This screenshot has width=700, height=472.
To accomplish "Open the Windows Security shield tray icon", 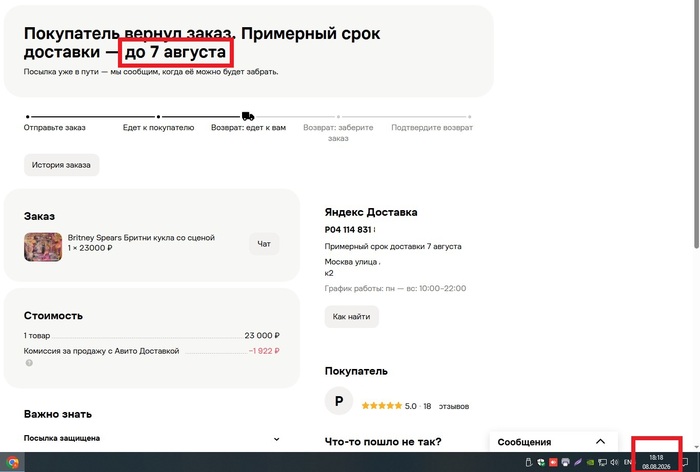I will coord(541,462).
